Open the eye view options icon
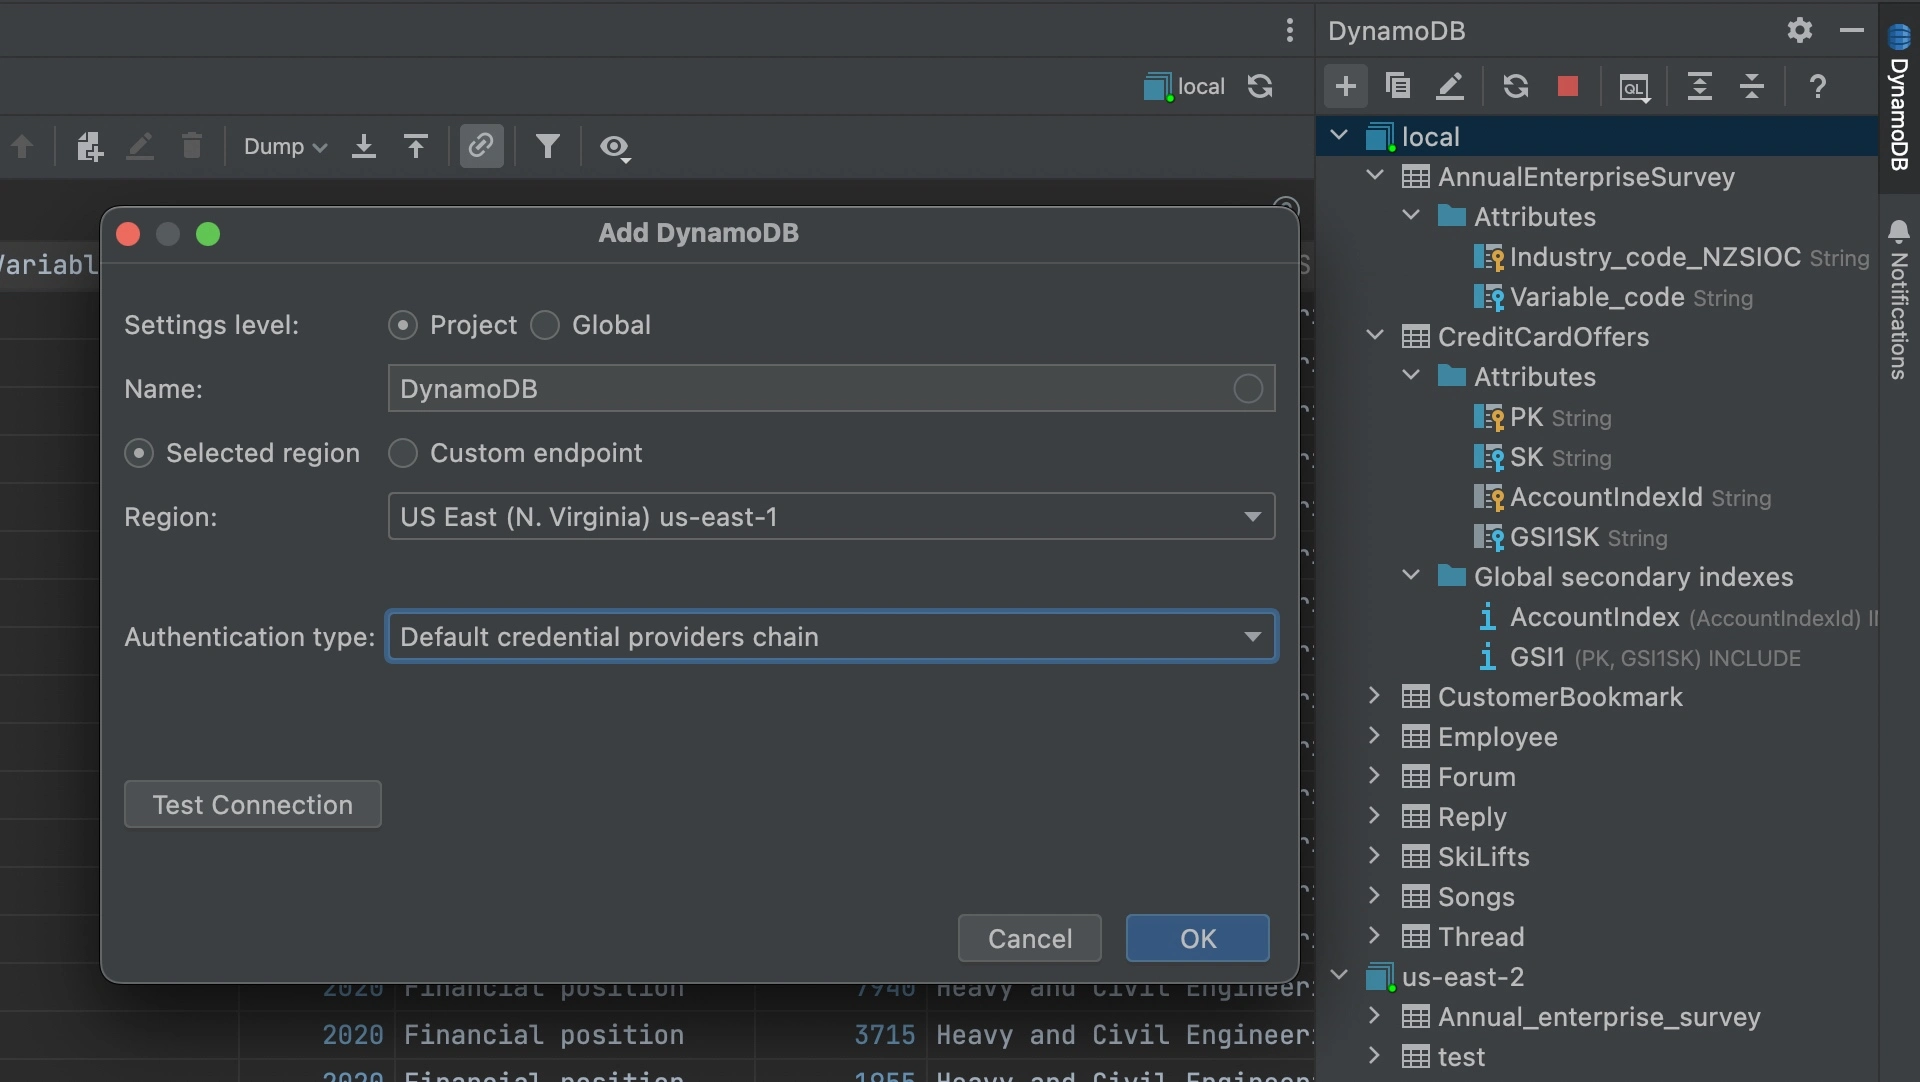1920x1082 pixels. [614, 148]
